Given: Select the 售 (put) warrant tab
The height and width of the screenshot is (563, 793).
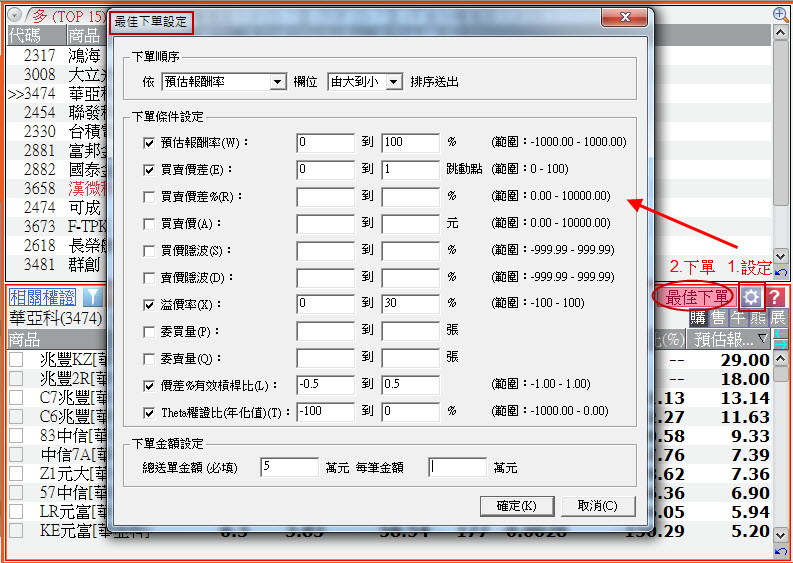Looking at the screenshot, I should coord(718,318).
